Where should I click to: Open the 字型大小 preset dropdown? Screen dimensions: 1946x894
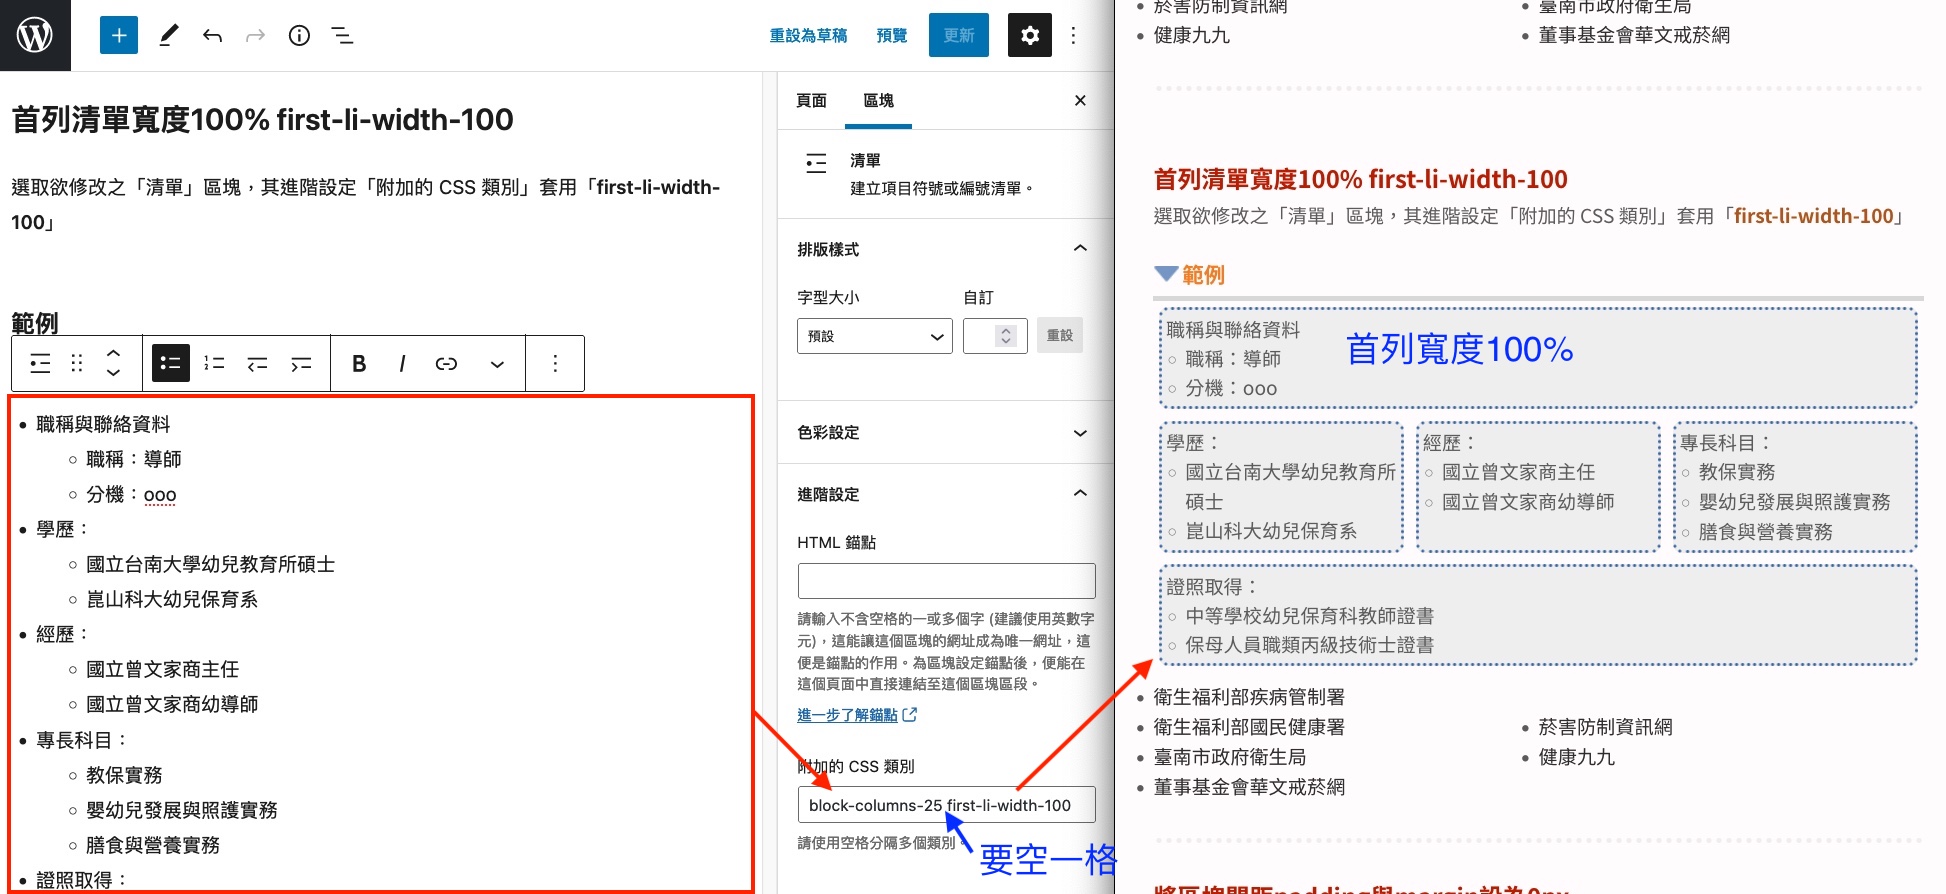coord(875,336)
